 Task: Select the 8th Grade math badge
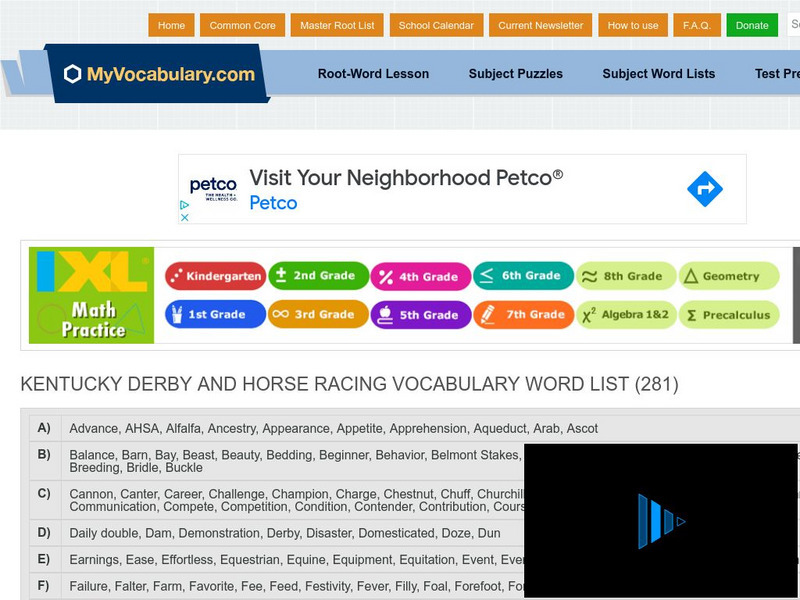tap(626, 276)
